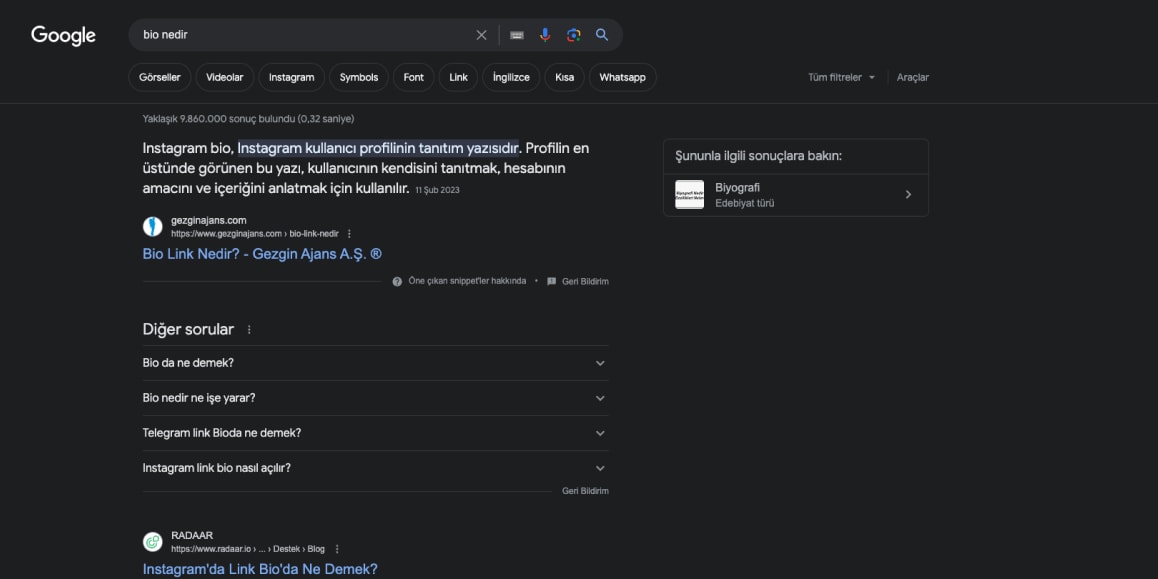Open the on-screen keyboard icon
The image size is (1158, 579).
point(517,35)
